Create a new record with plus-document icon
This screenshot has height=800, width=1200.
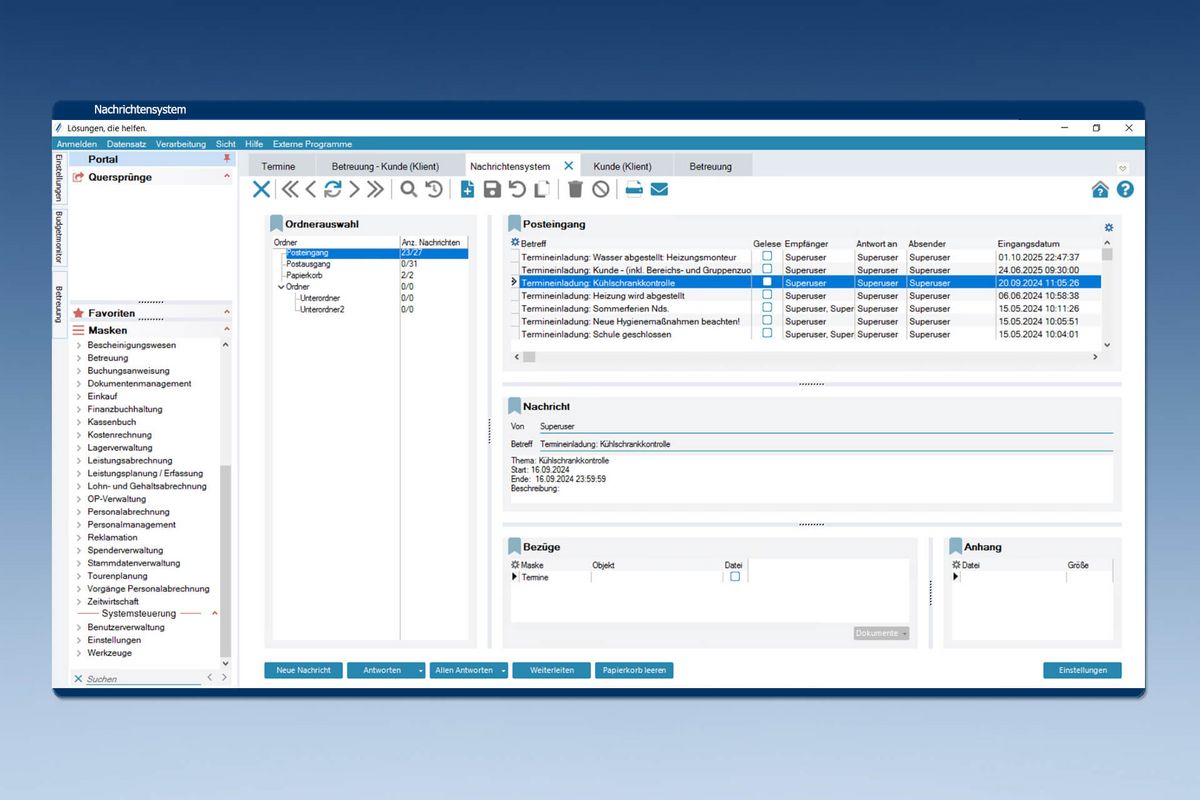click(467, 190)
